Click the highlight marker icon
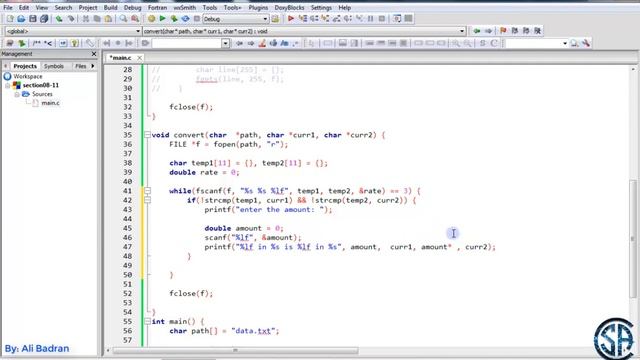The image size is (640, 360). [262, 43]
